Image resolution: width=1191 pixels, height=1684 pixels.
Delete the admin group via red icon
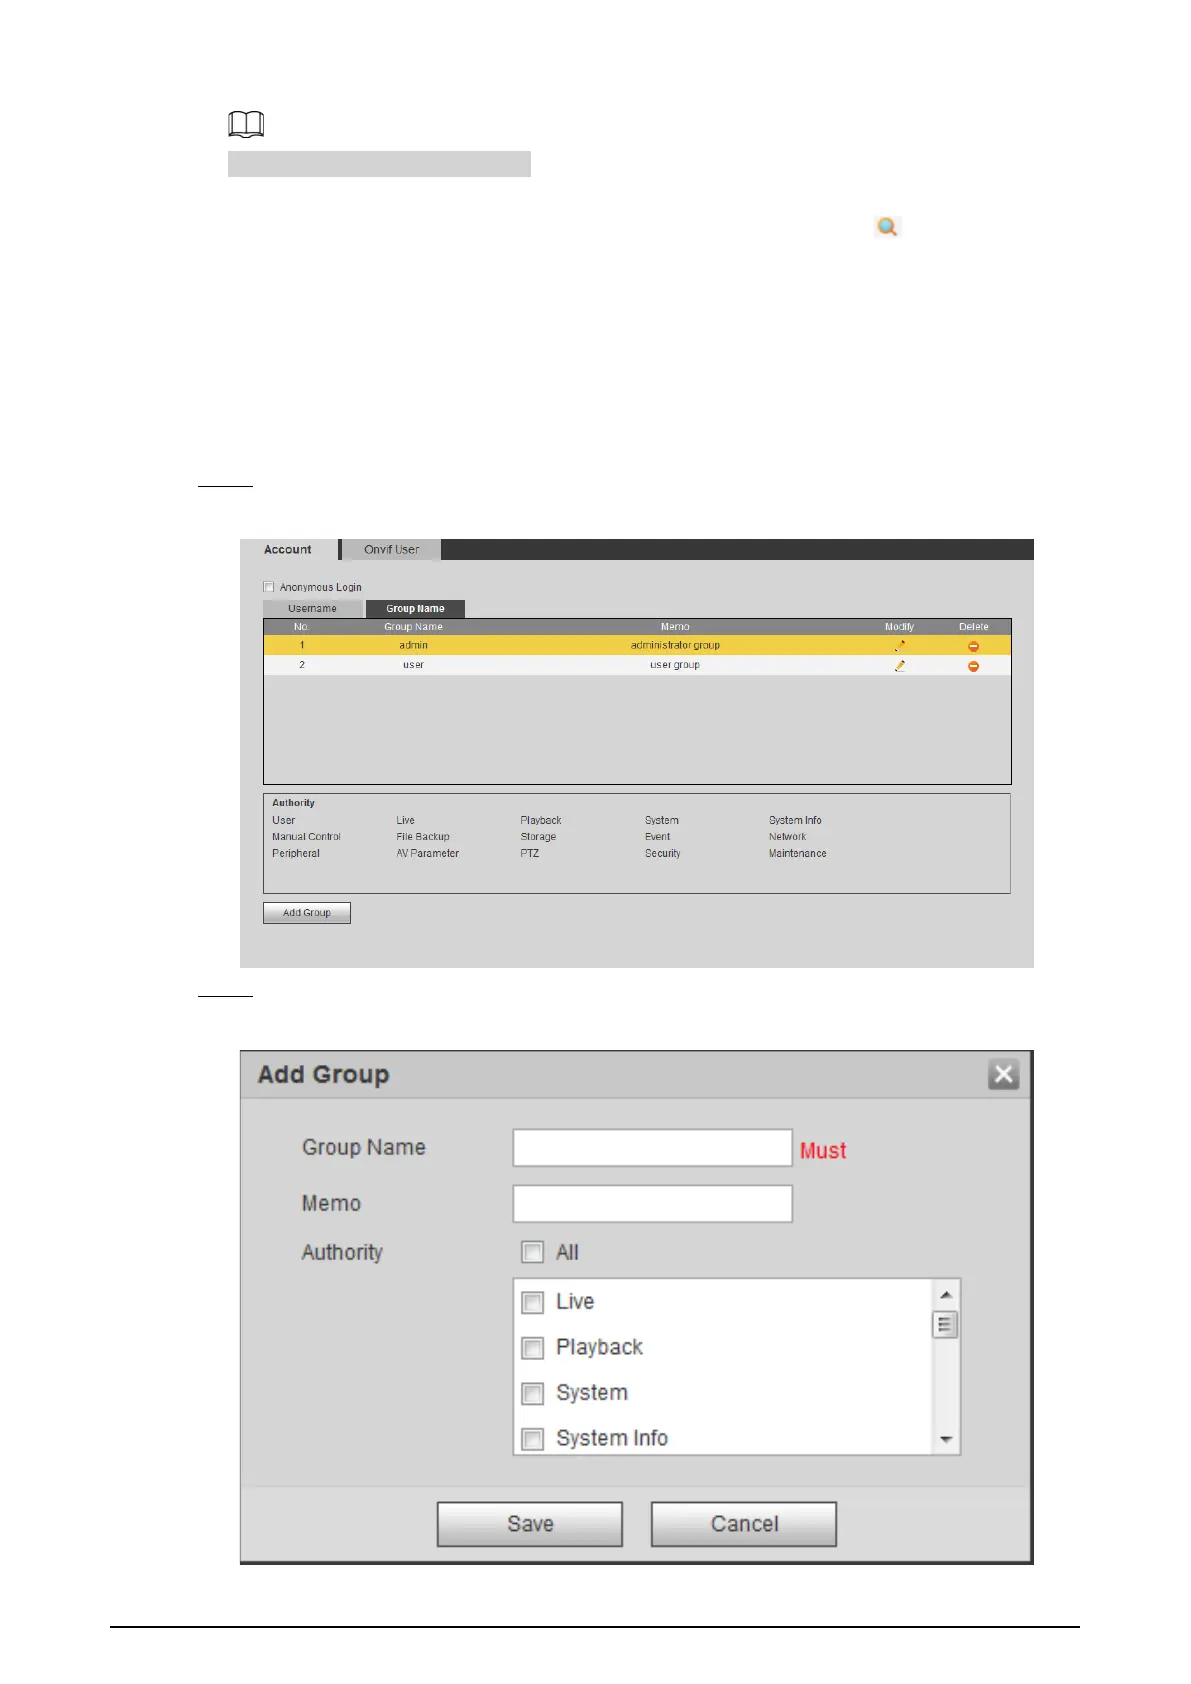(973, 646)
